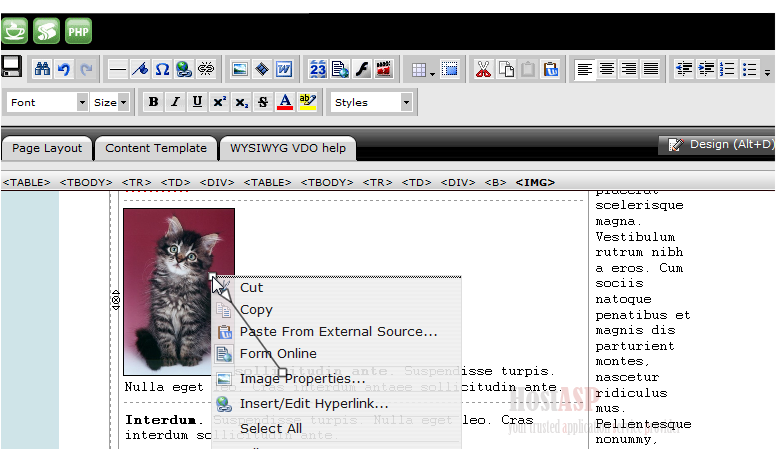776x450 pixels.
Task: Increase the paragraph indent
Action: click(706, 69)
